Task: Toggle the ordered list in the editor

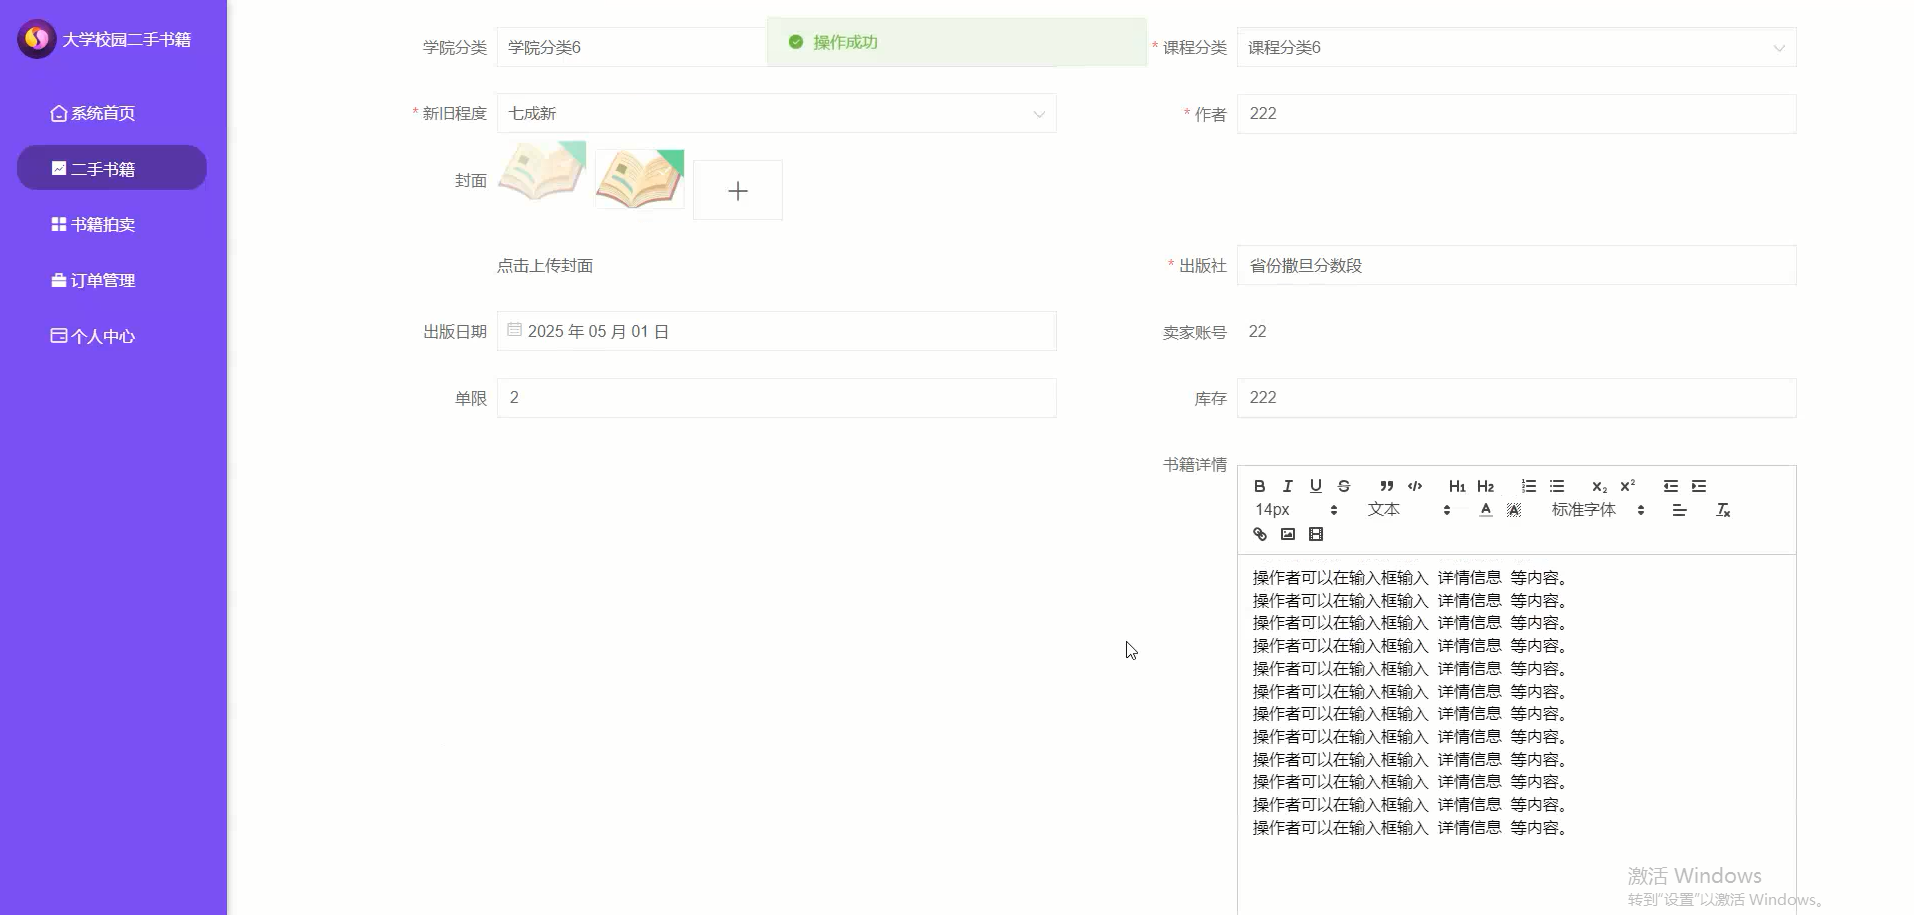Action: (x=1528, y=486)
